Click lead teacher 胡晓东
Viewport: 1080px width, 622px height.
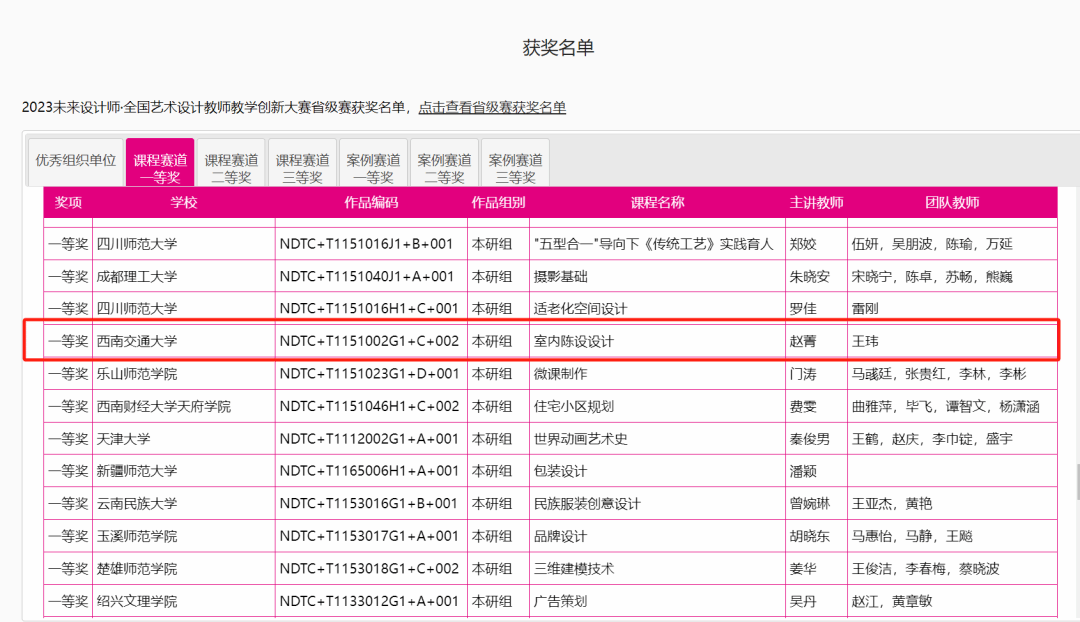click(x=810, y=536)
